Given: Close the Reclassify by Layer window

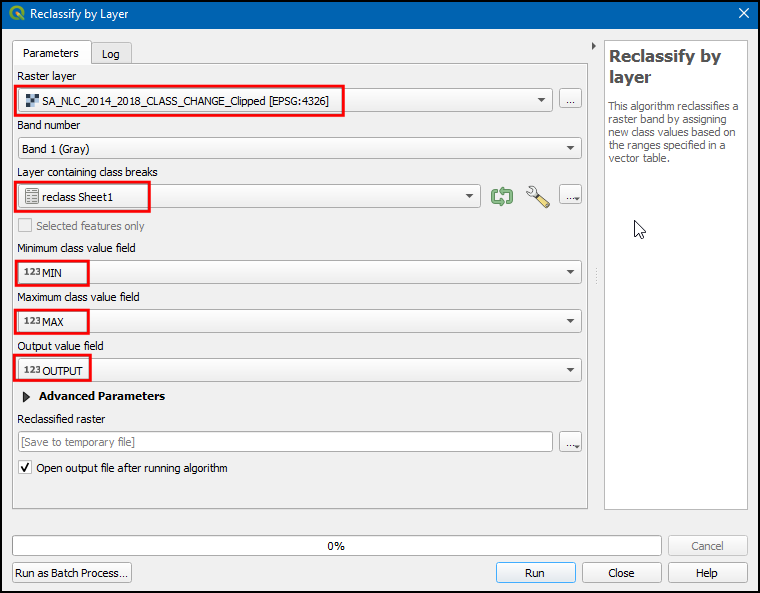Looking at the screenshot, I should pos(743,14).
